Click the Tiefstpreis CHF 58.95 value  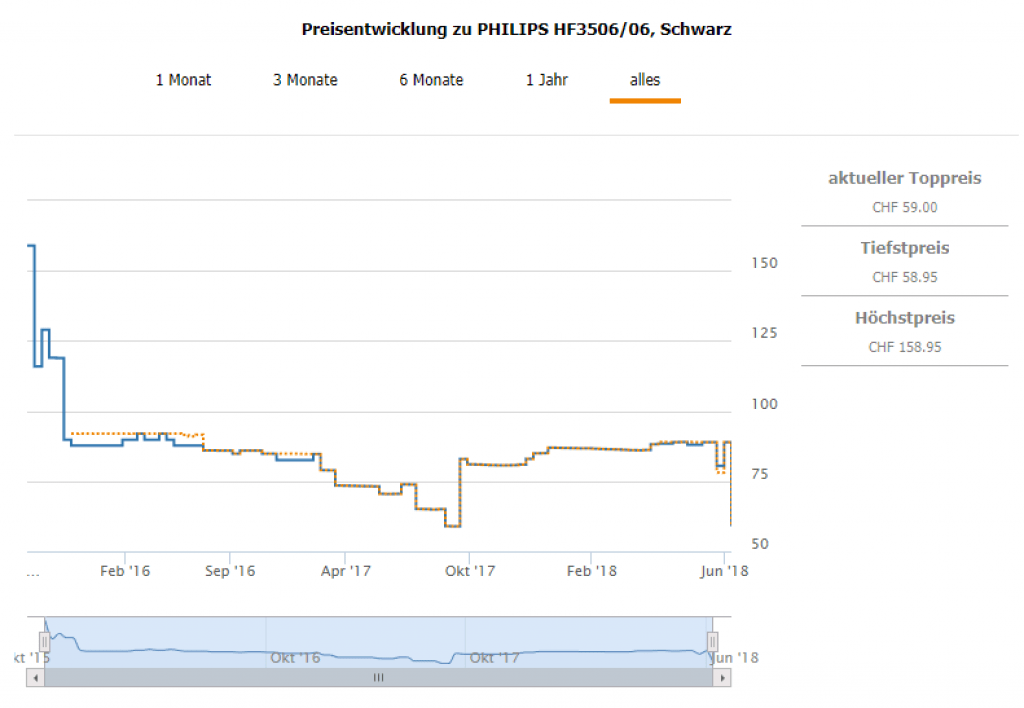click(x=905, y=277)
